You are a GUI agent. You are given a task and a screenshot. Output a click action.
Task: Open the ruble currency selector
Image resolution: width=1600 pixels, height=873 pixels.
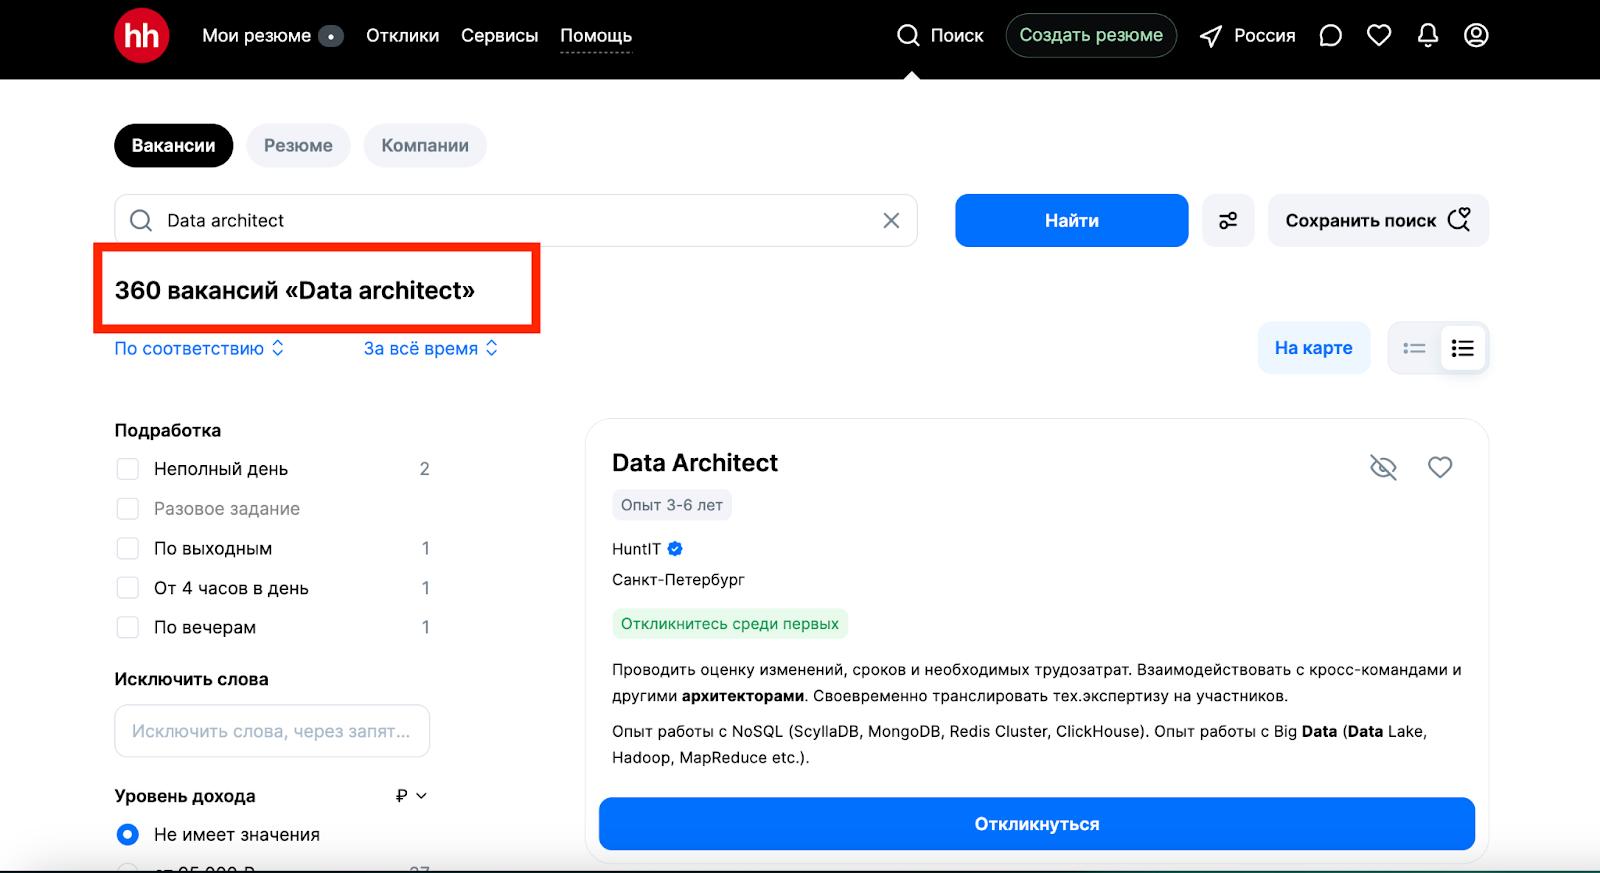(x=411, y=796)
